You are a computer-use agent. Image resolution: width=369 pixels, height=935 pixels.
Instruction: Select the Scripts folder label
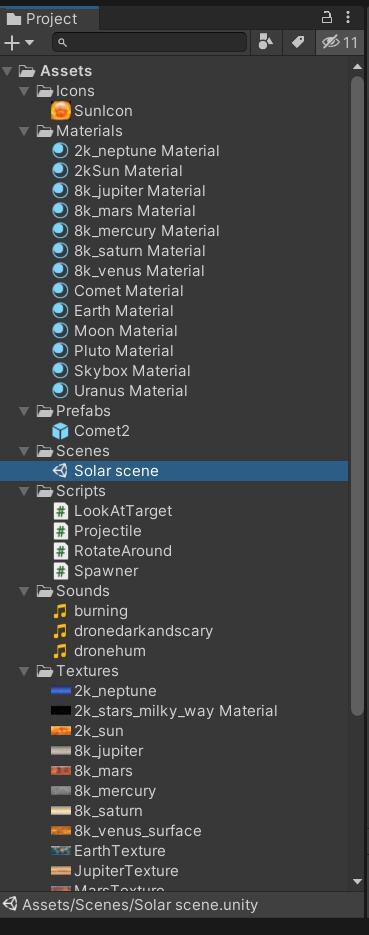(x=80, y=491)
